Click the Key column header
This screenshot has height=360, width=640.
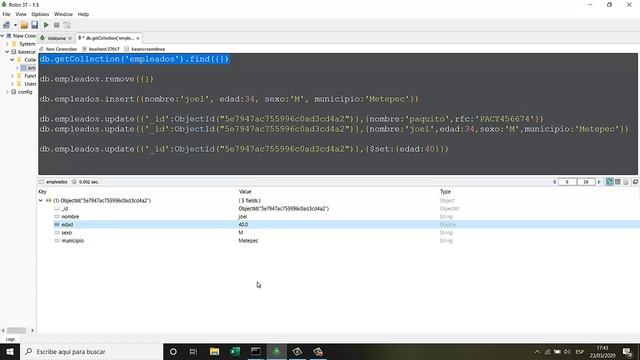pyautogui.click(x=42, y=191)
